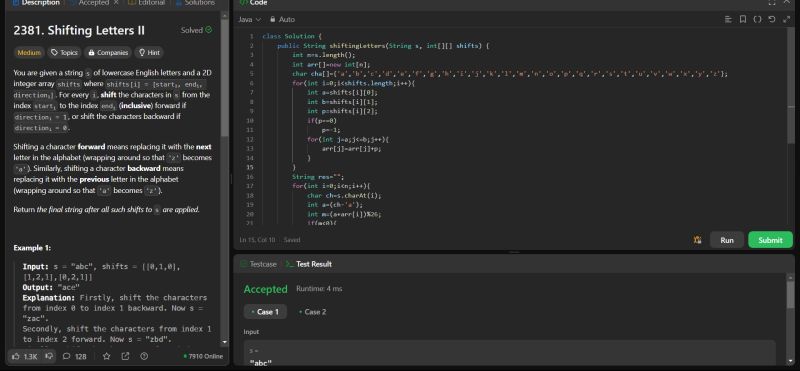Click the Accepted result heading
Viewport: 800px width, 371px height.
tap(266, 289)
